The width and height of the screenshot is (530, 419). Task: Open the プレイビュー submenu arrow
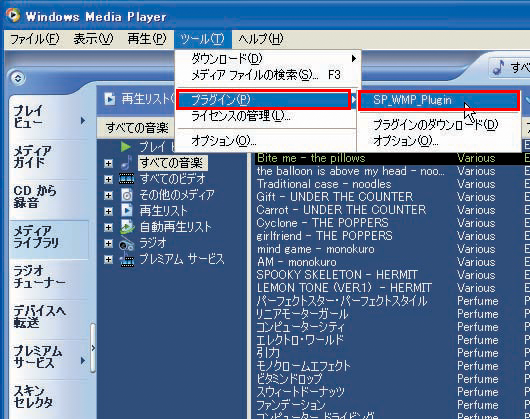tap(83, 120)
